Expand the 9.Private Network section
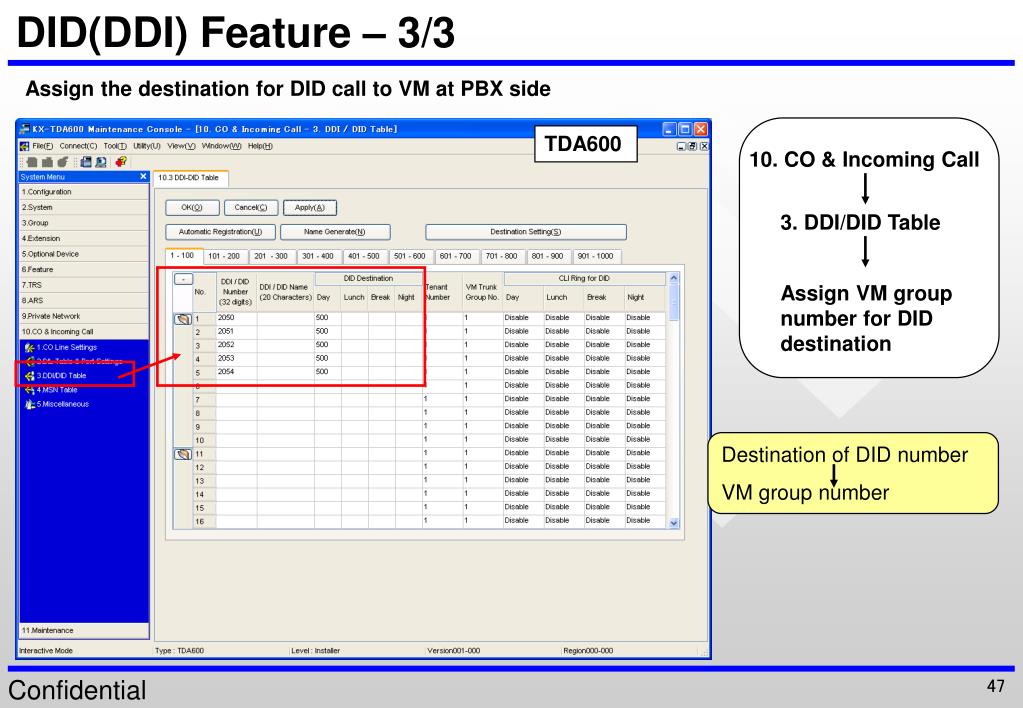 (84, 316)
